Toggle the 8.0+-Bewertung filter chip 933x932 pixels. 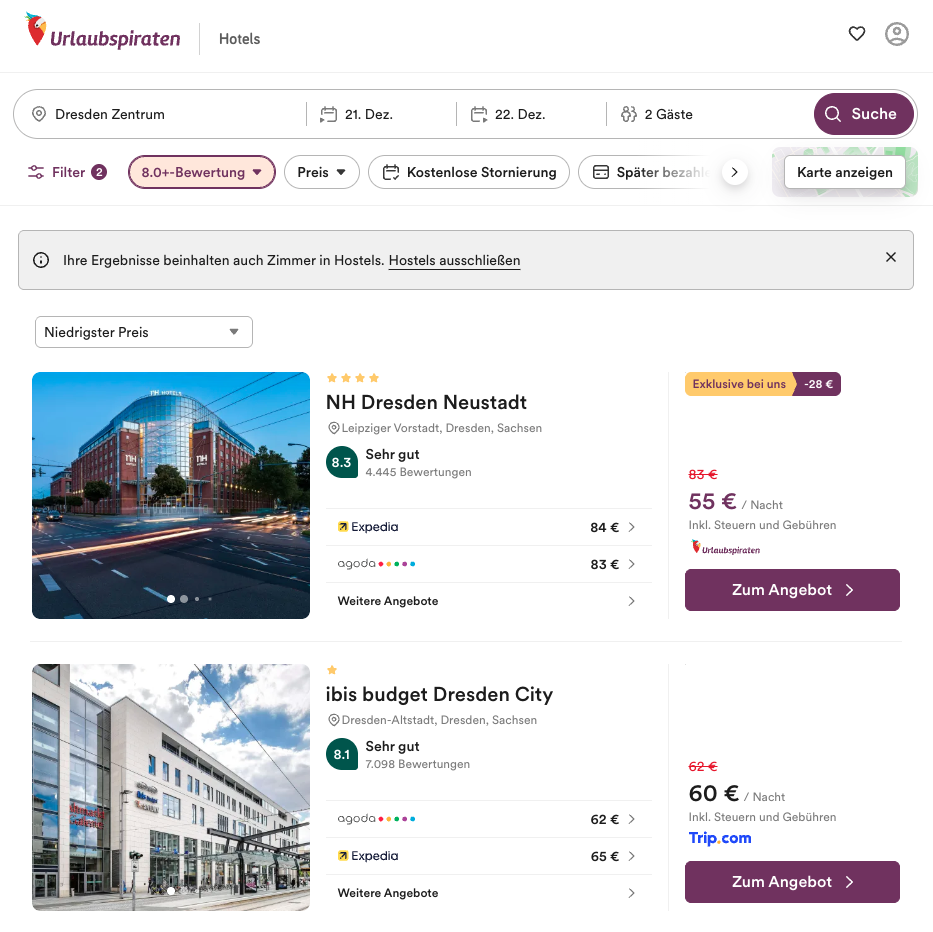click(x=201, y=172)
